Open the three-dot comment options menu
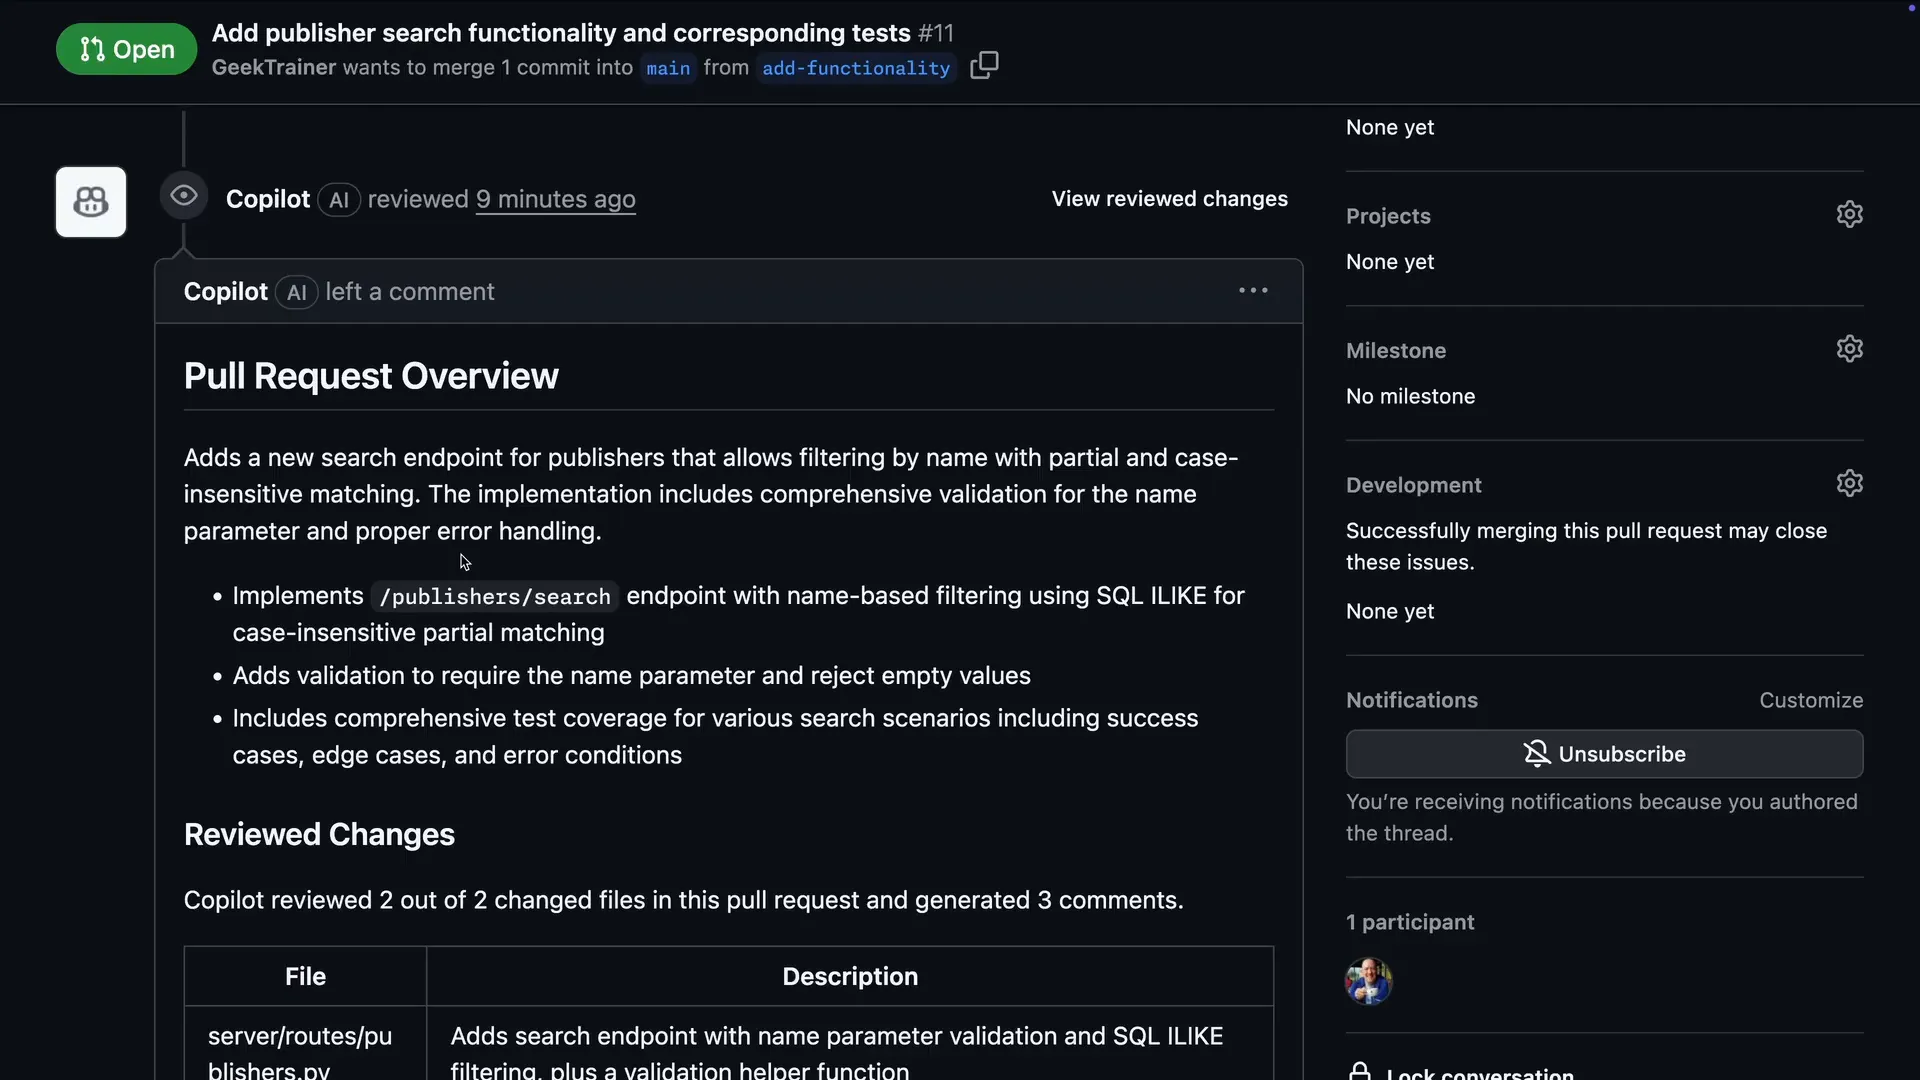 coord(1253,291)
